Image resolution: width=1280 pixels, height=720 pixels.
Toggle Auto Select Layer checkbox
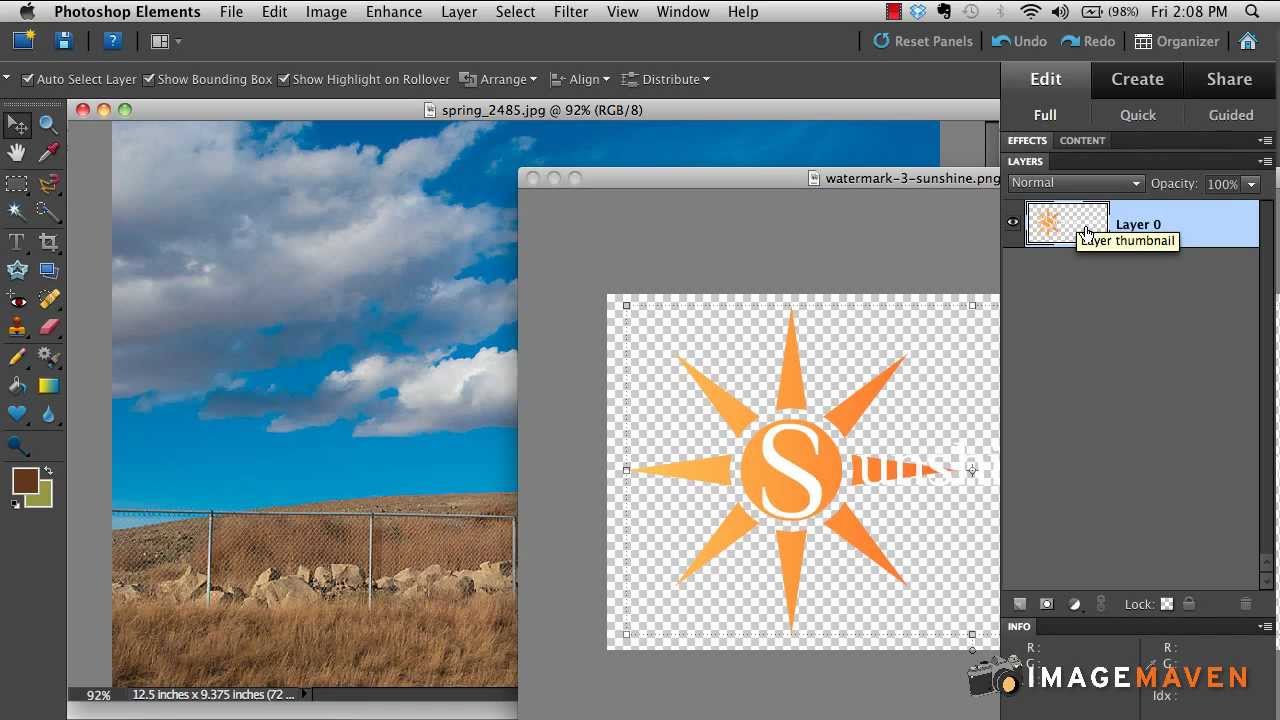pos(28,79)
